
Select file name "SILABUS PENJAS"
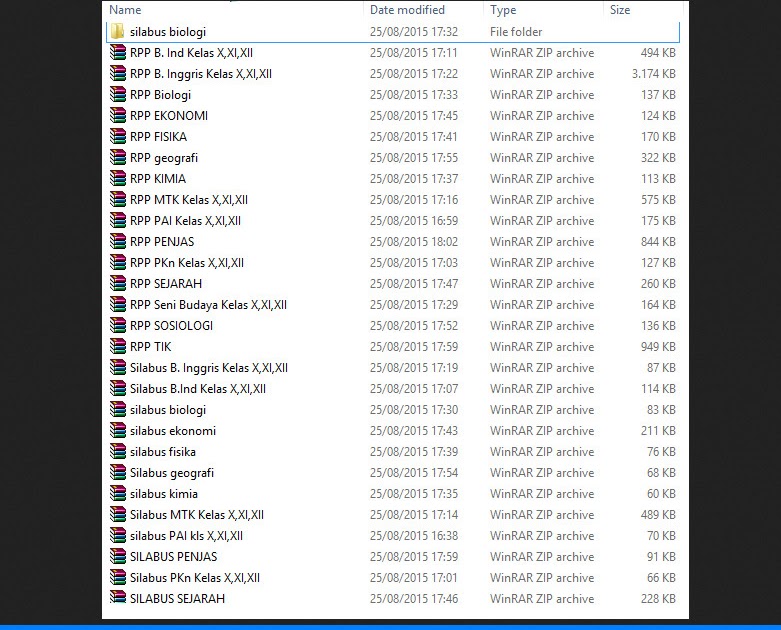click(173, 556)
